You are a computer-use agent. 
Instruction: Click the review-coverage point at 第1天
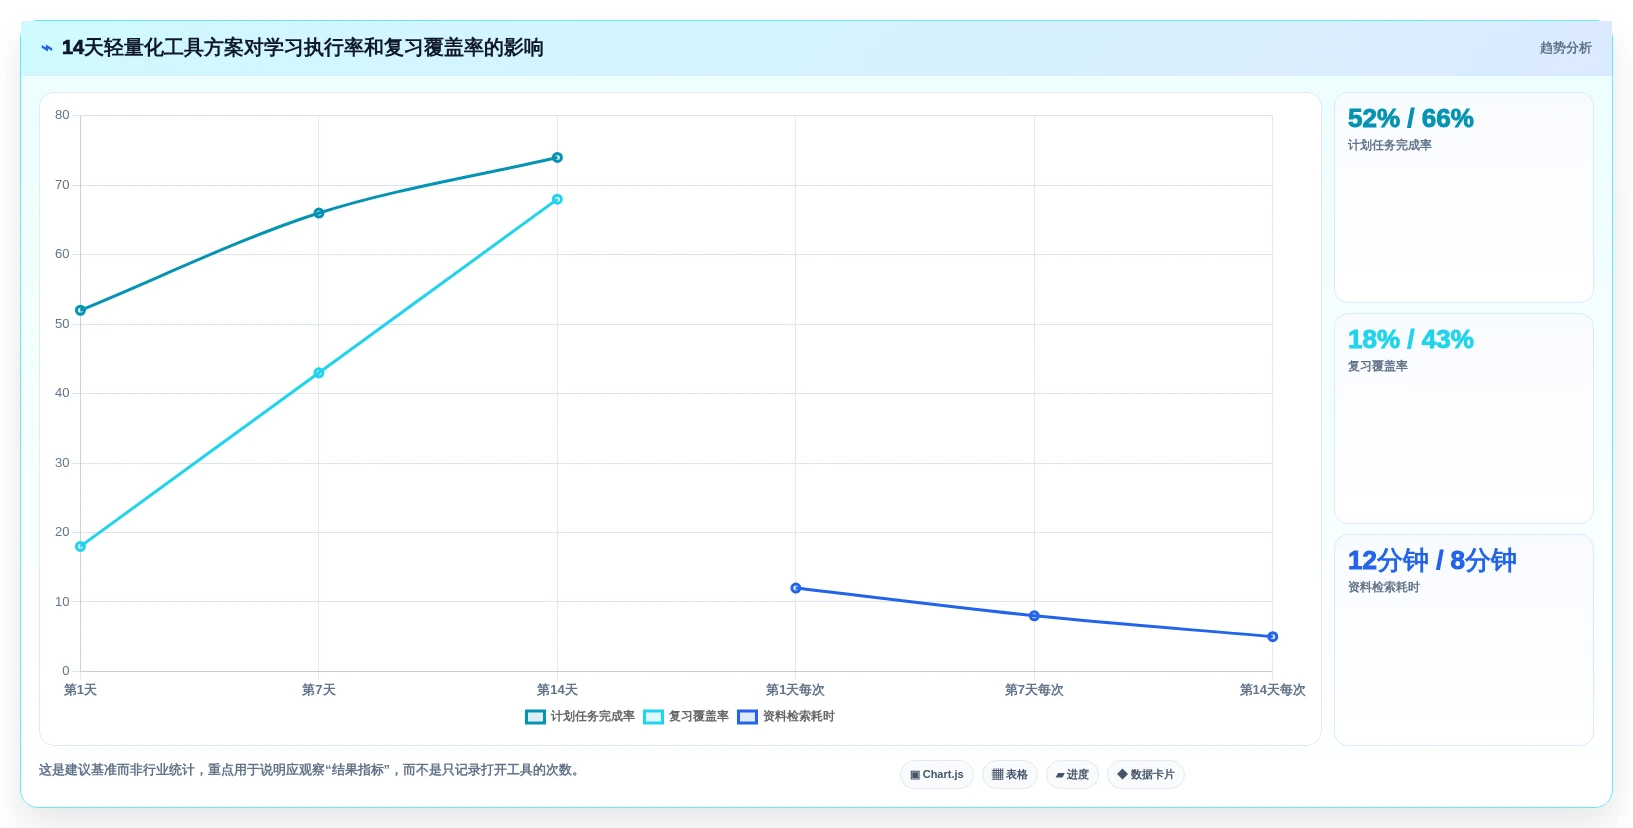click(x=81, y=547)
